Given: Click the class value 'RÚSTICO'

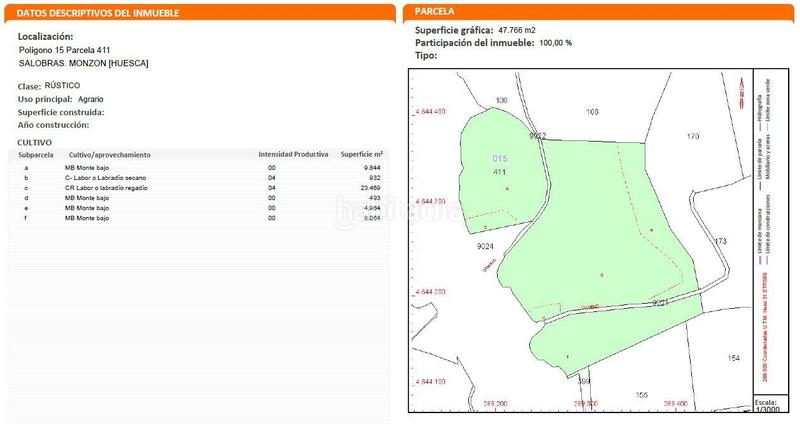Looking at the screenshot, I should click(62, 85).
